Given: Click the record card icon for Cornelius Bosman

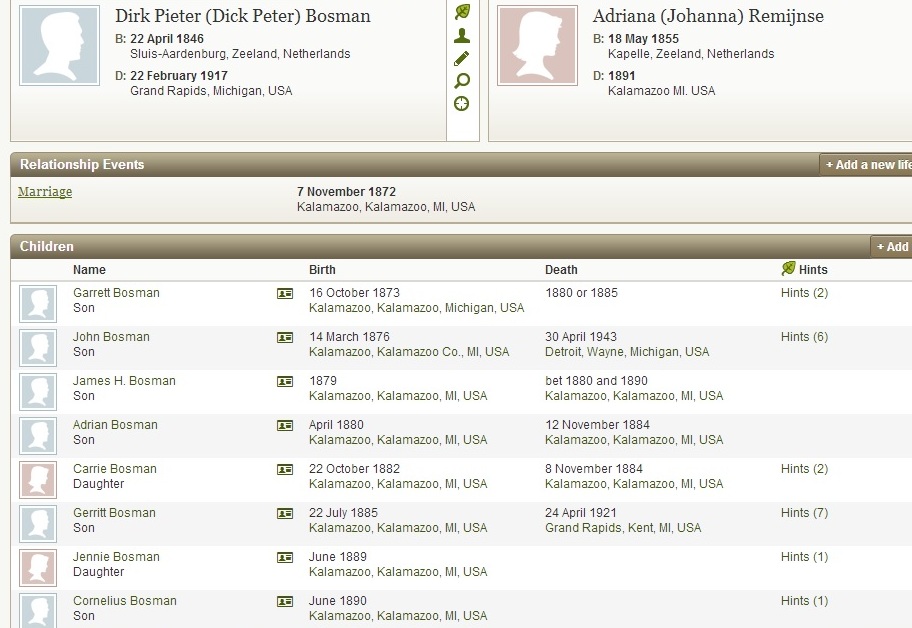Looking at the screenshot, I should coord(285,602).
